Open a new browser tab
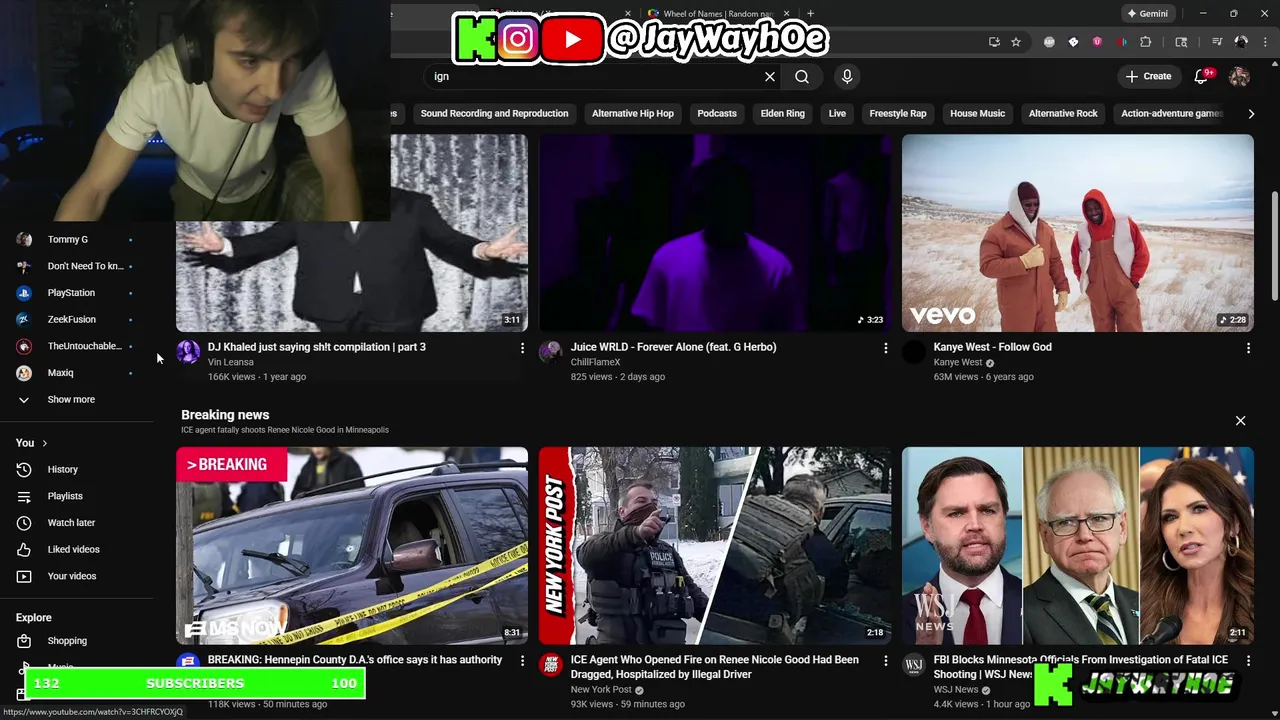This screenshot has width=1280, height=720. 810,14
